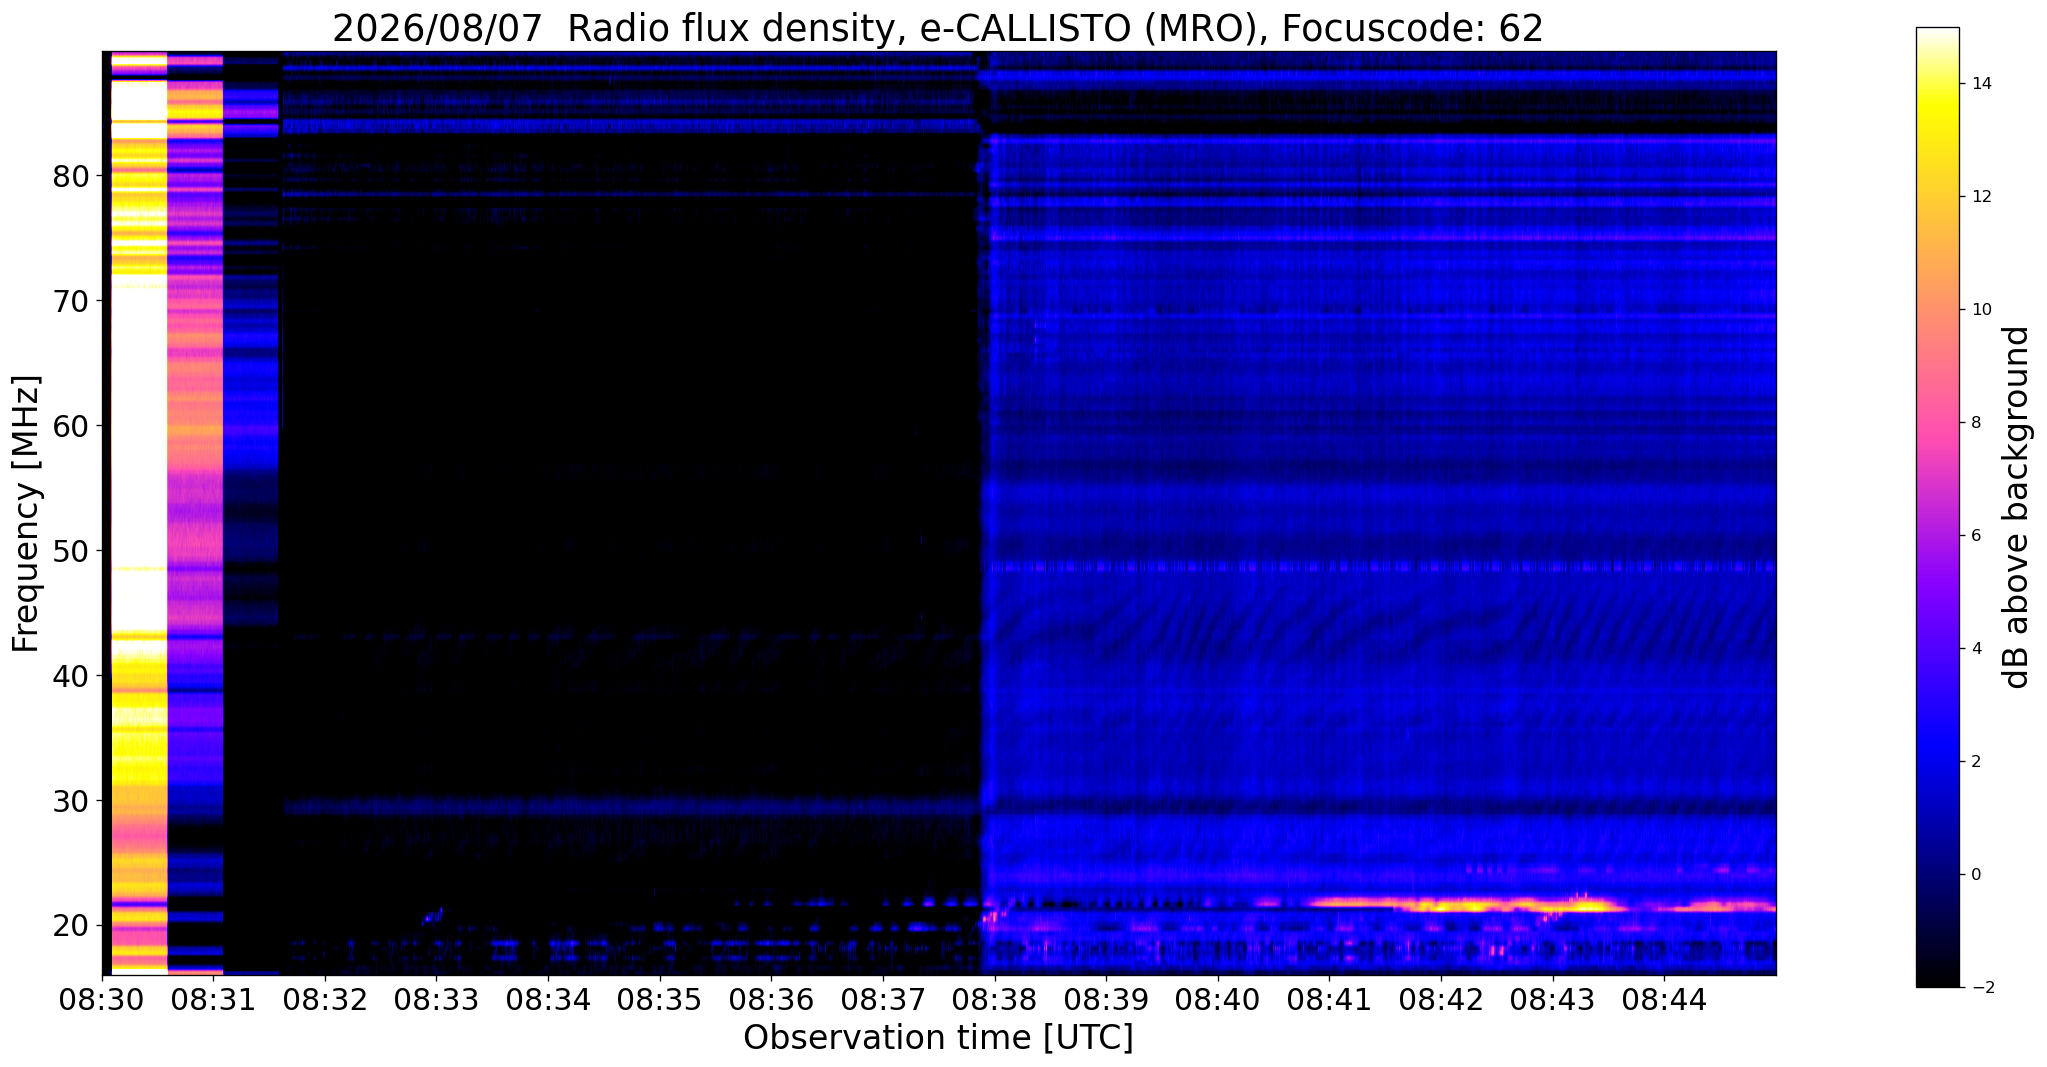Click the Observation time [UTC] axis label
The width and height of the screenshot is (2047, 1067).
(938, 1038)
